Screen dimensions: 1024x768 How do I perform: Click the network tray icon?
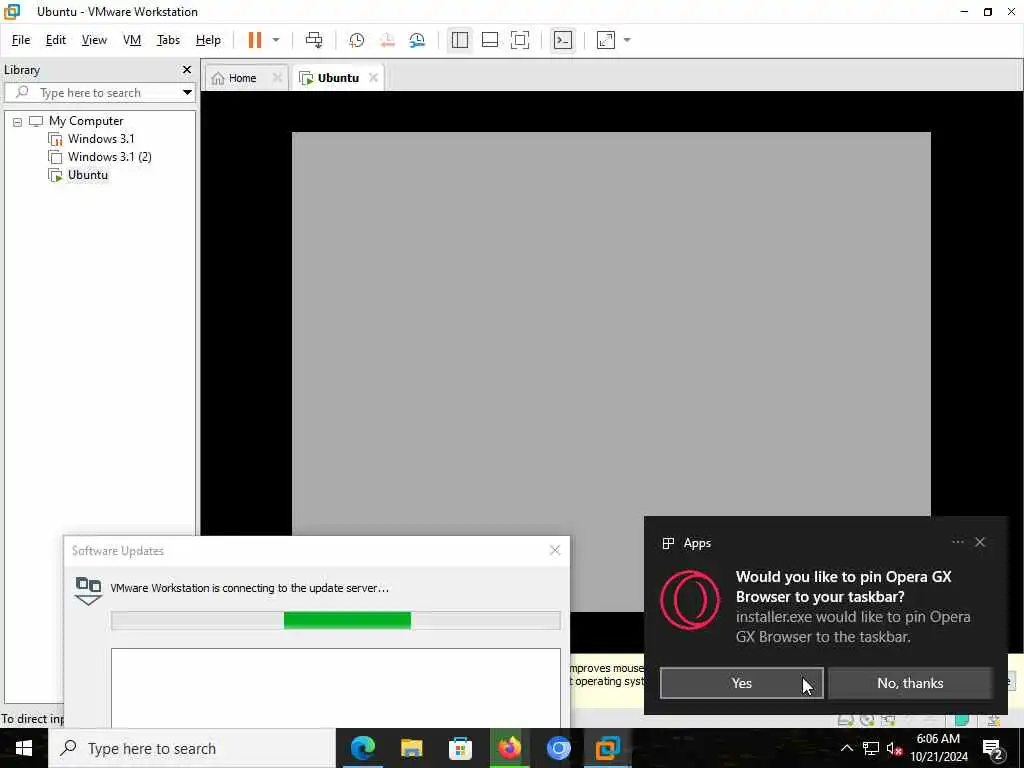tap(871, 748)
